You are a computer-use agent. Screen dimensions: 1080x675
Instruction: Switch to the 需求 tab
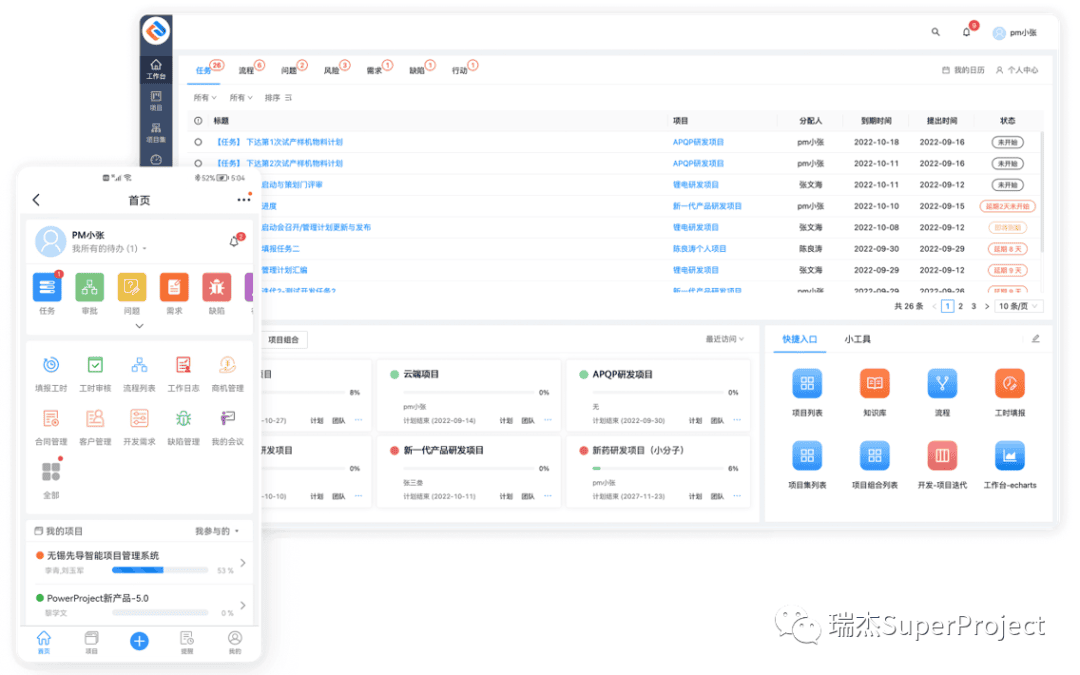click(x=374, y=70)
